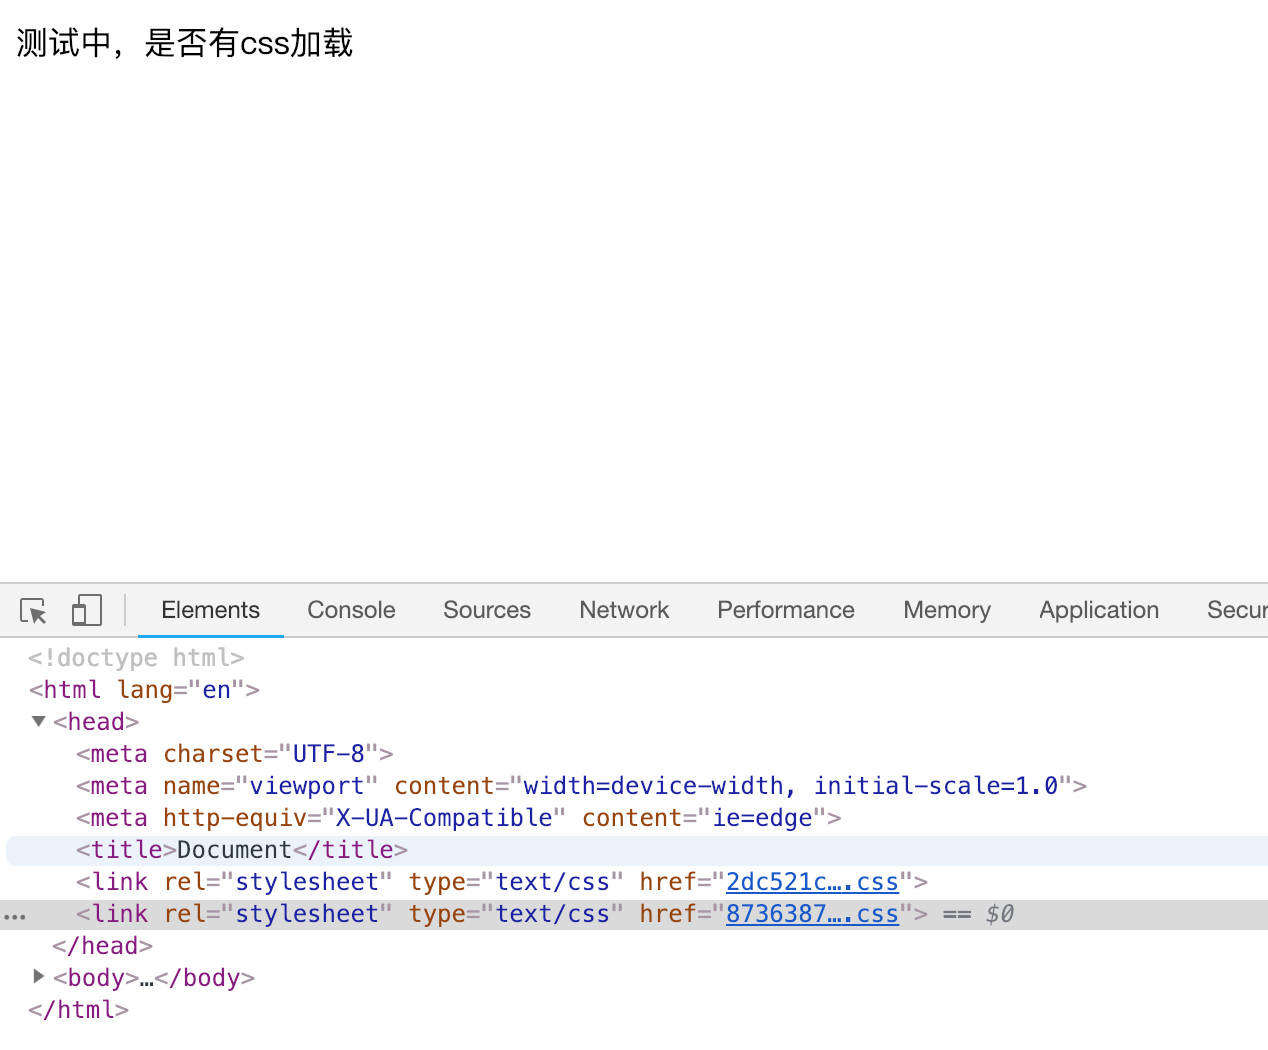The height and width of the screenshot is (1050, 1268).
Task: Toggle the device toolbar icon
Action: click(x=87, y=610)
